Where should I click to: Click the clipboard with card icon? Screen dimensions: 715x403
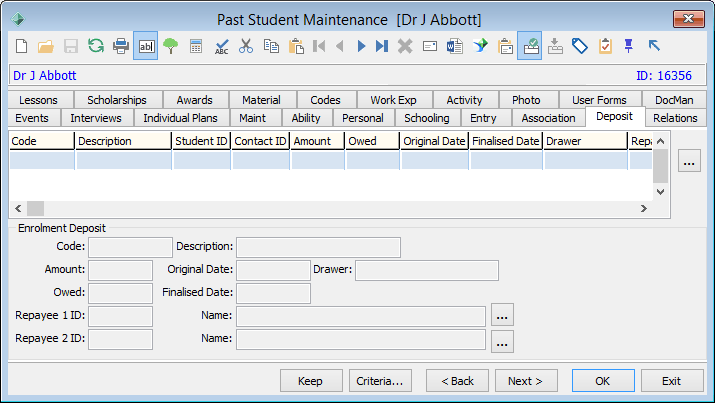[505, 46]
